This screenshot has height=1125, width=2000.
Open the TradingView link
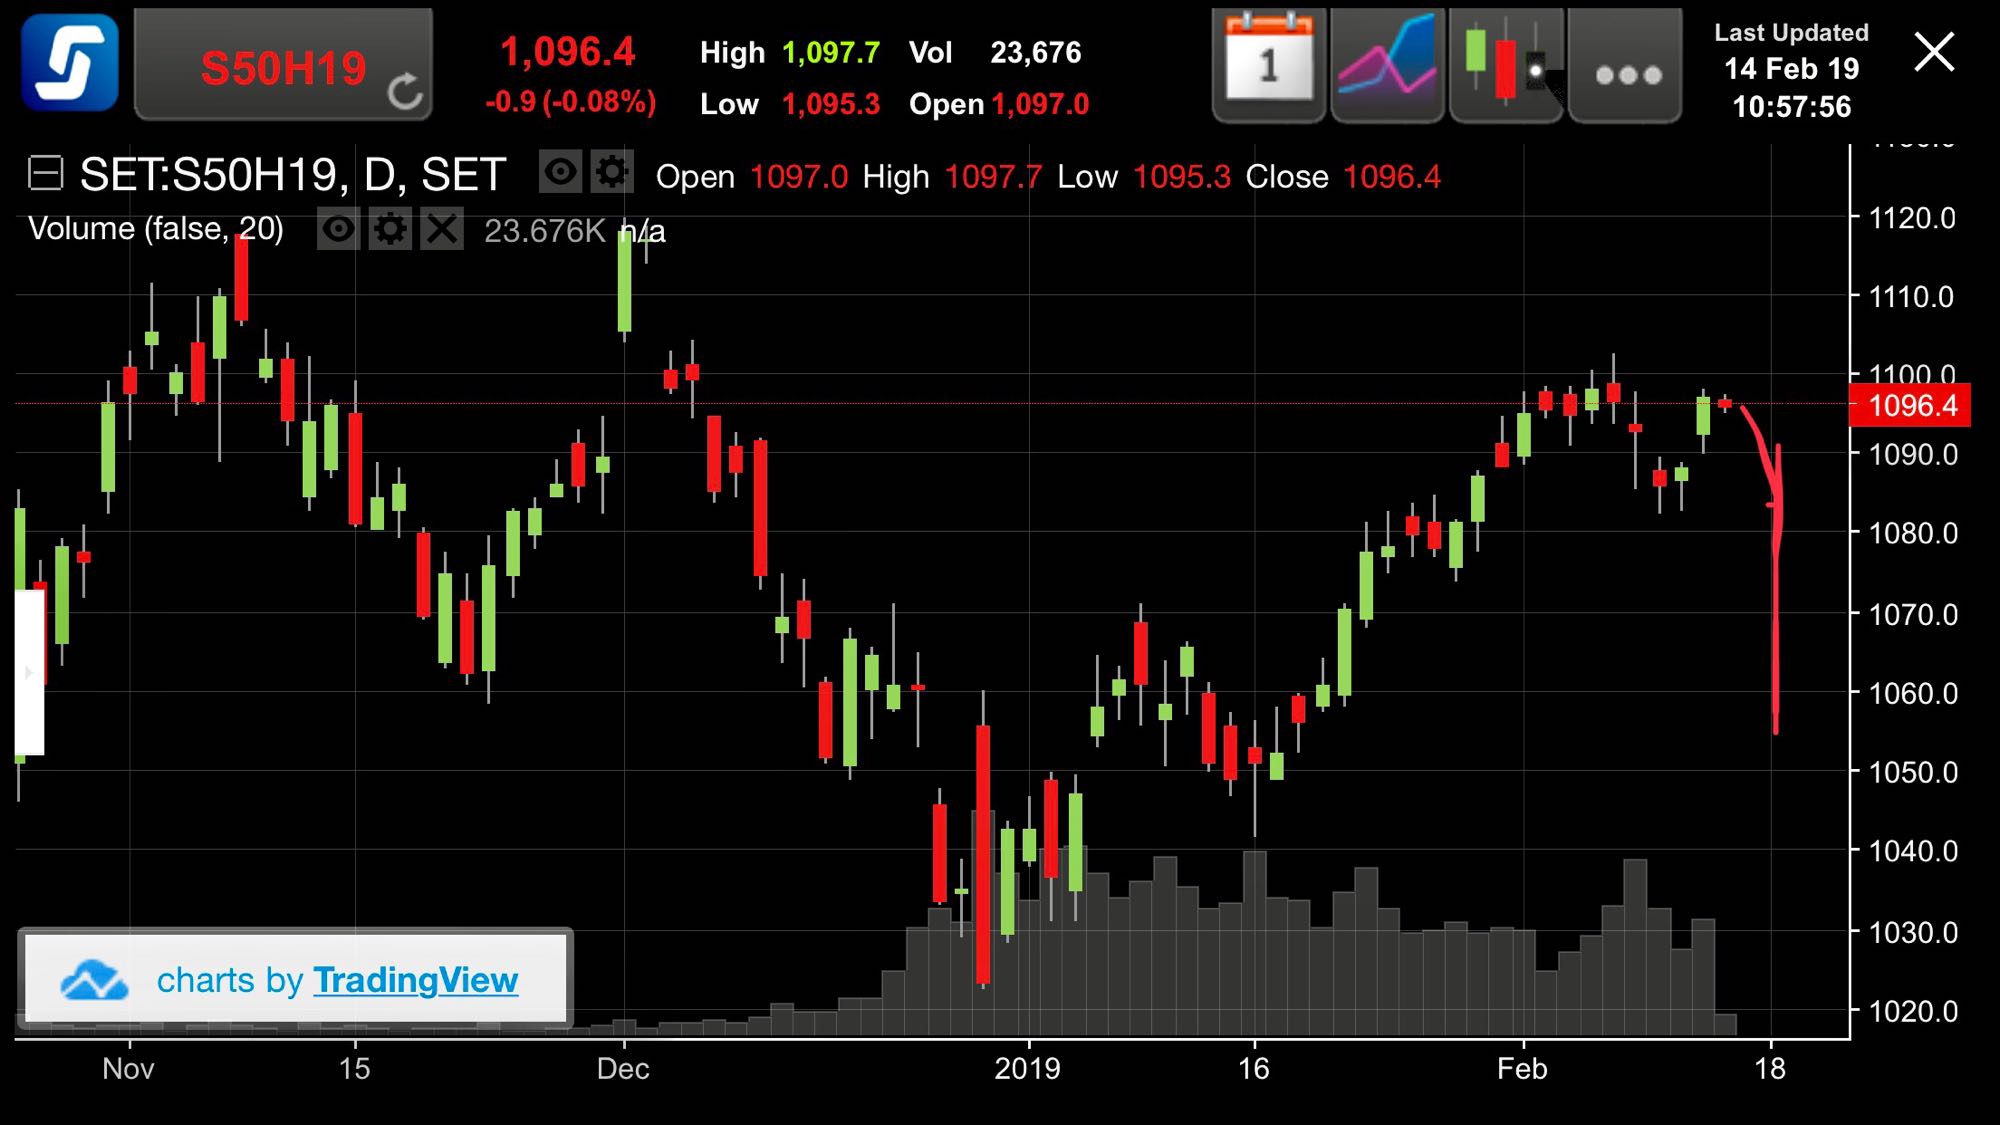415,980
